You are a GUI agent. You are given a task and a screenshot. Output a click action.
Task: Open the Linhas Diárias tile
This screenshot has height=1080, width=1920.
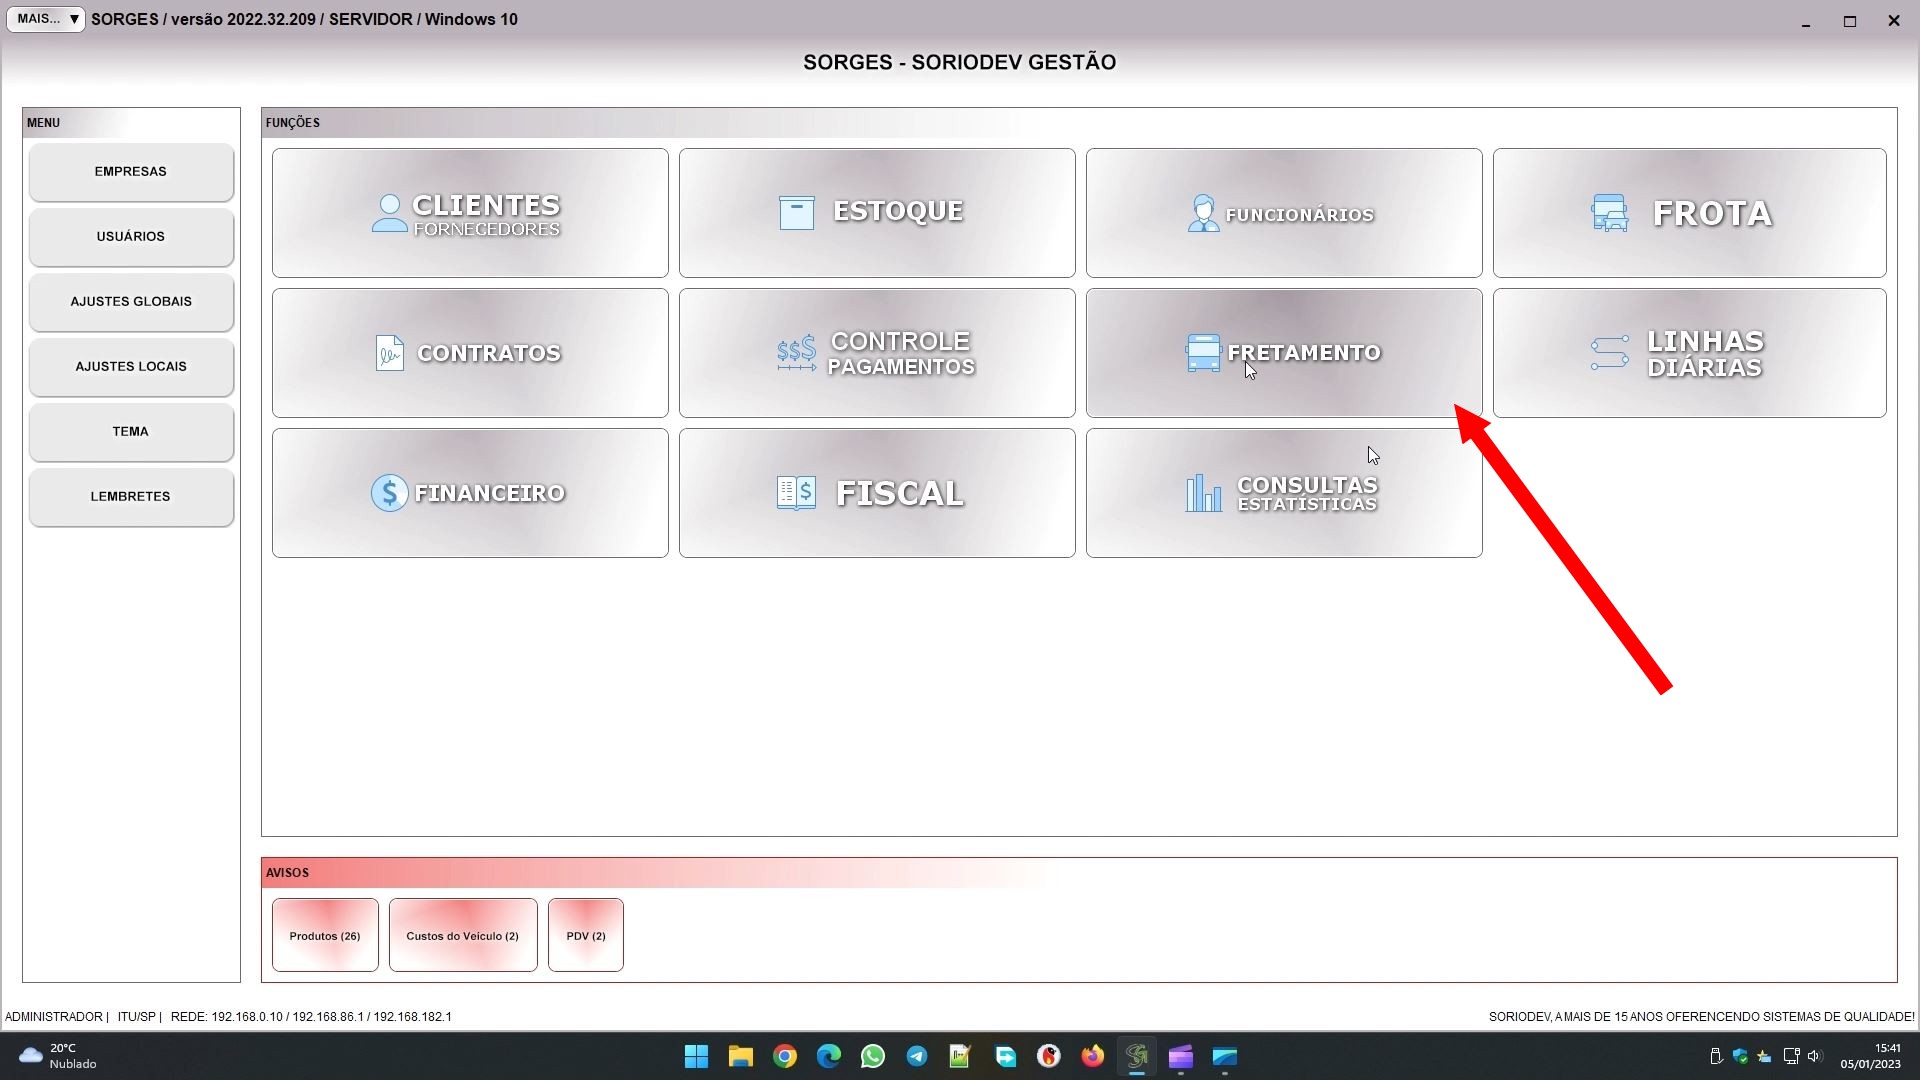[x=1690, y=353]
